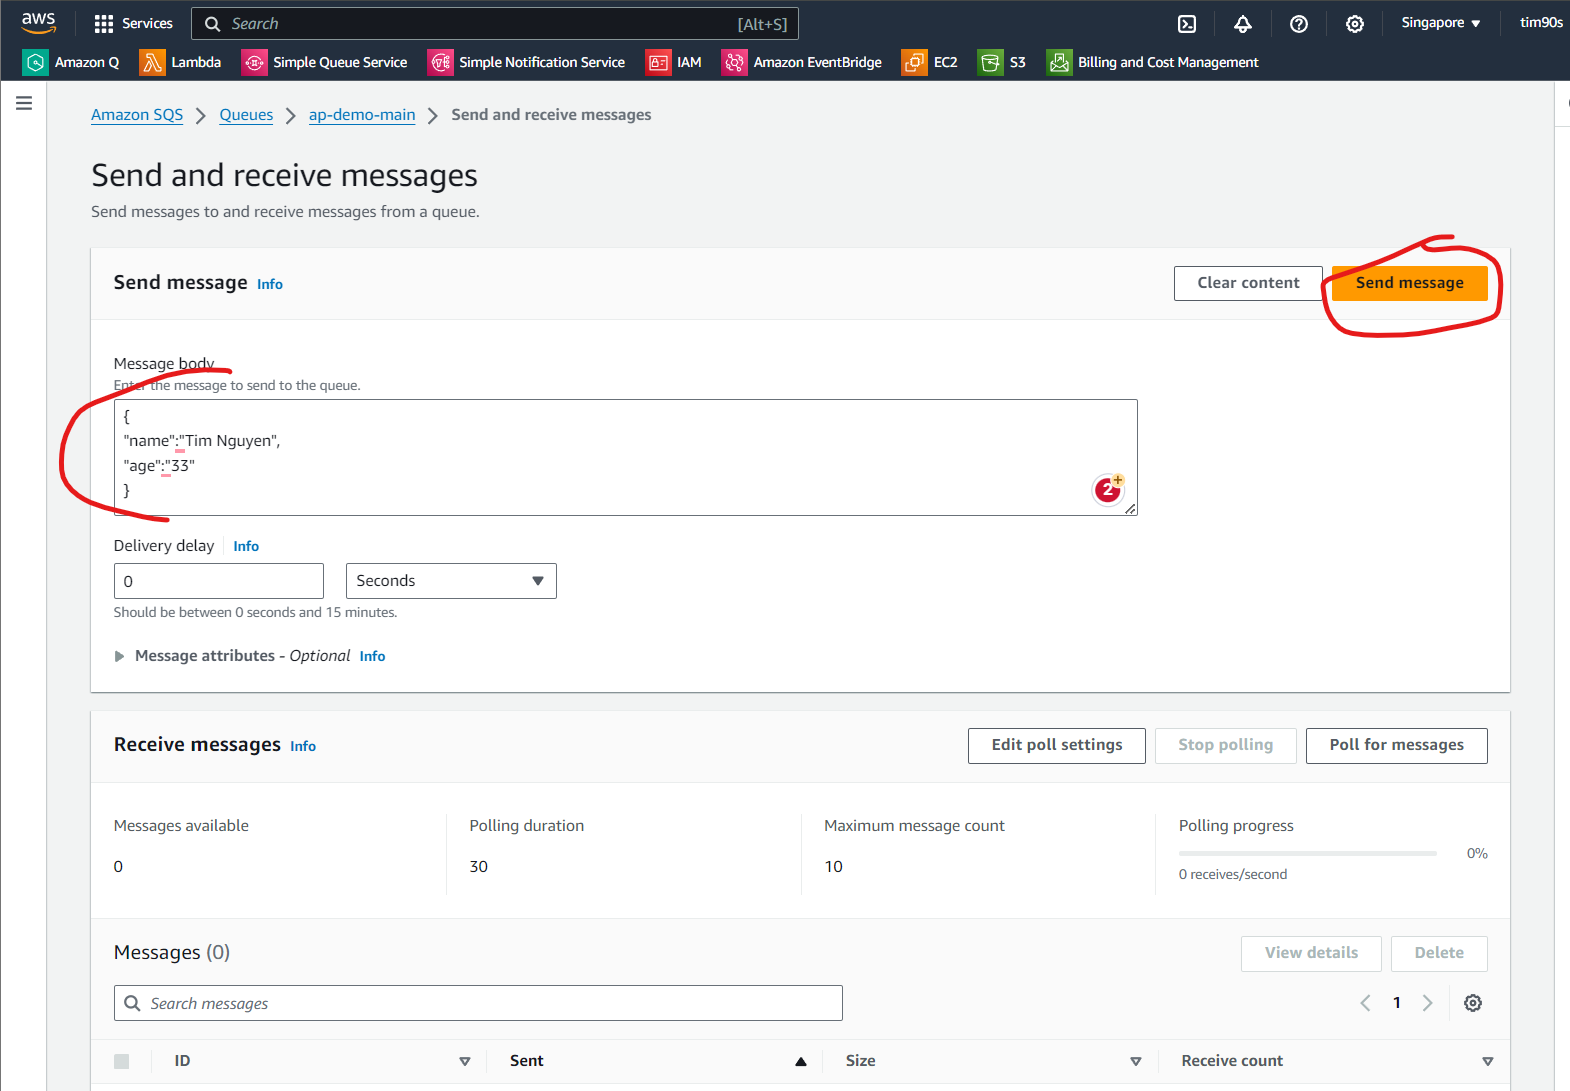1570x1091 pixels.
Task: Open the ID column sort dropdown
Action: click(464, 1061)
